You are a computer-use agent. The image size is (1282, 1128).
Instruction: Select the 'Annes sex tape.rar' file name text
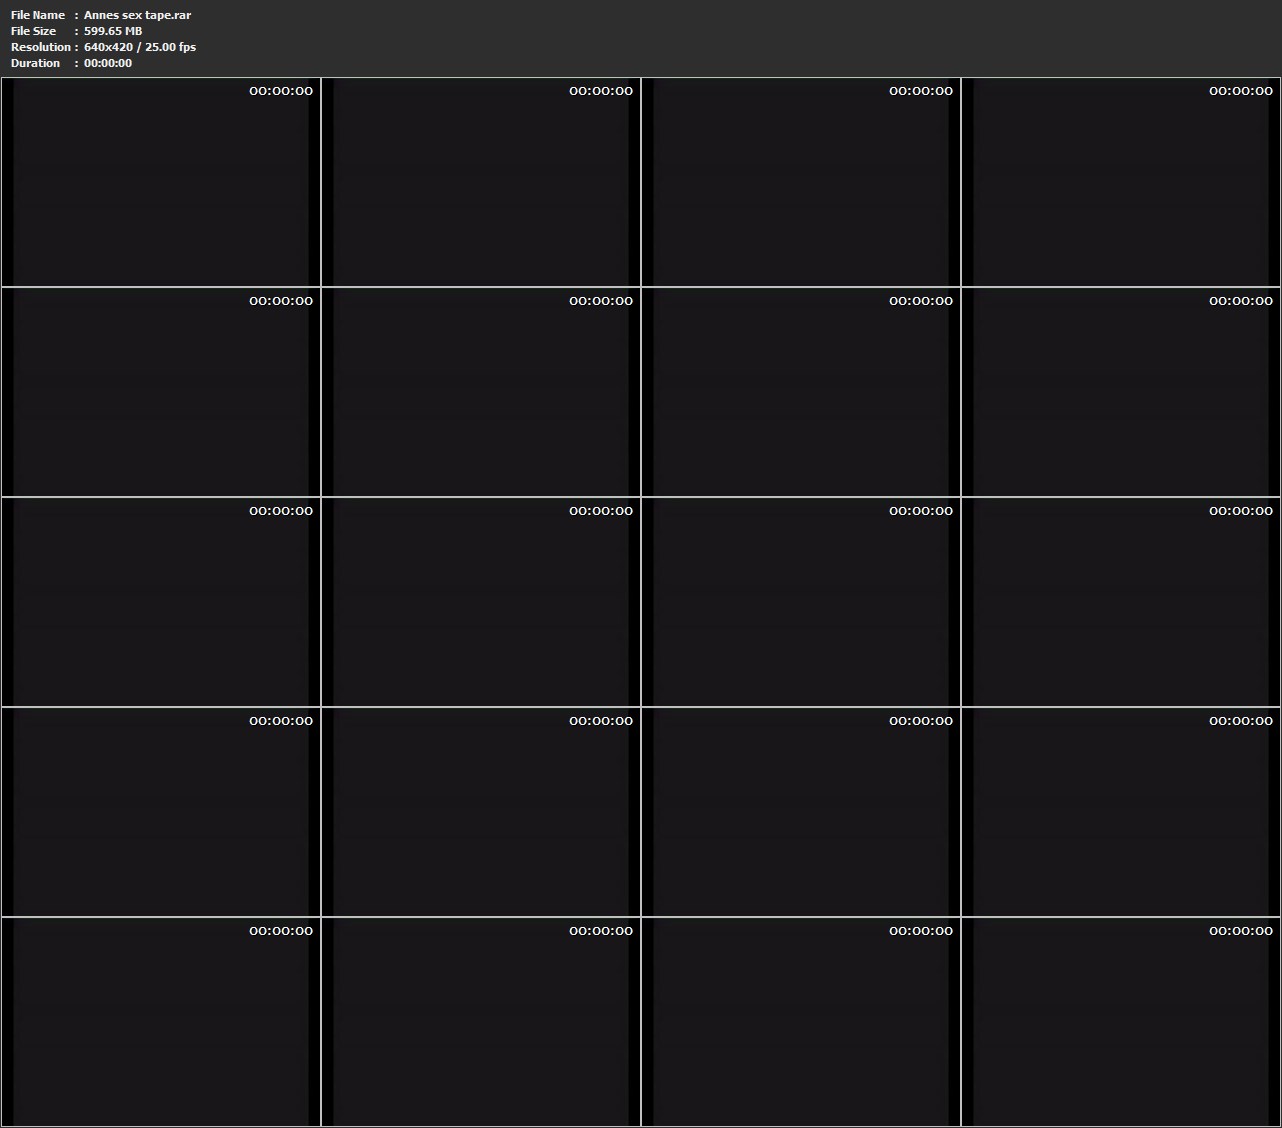pos(137,15)
